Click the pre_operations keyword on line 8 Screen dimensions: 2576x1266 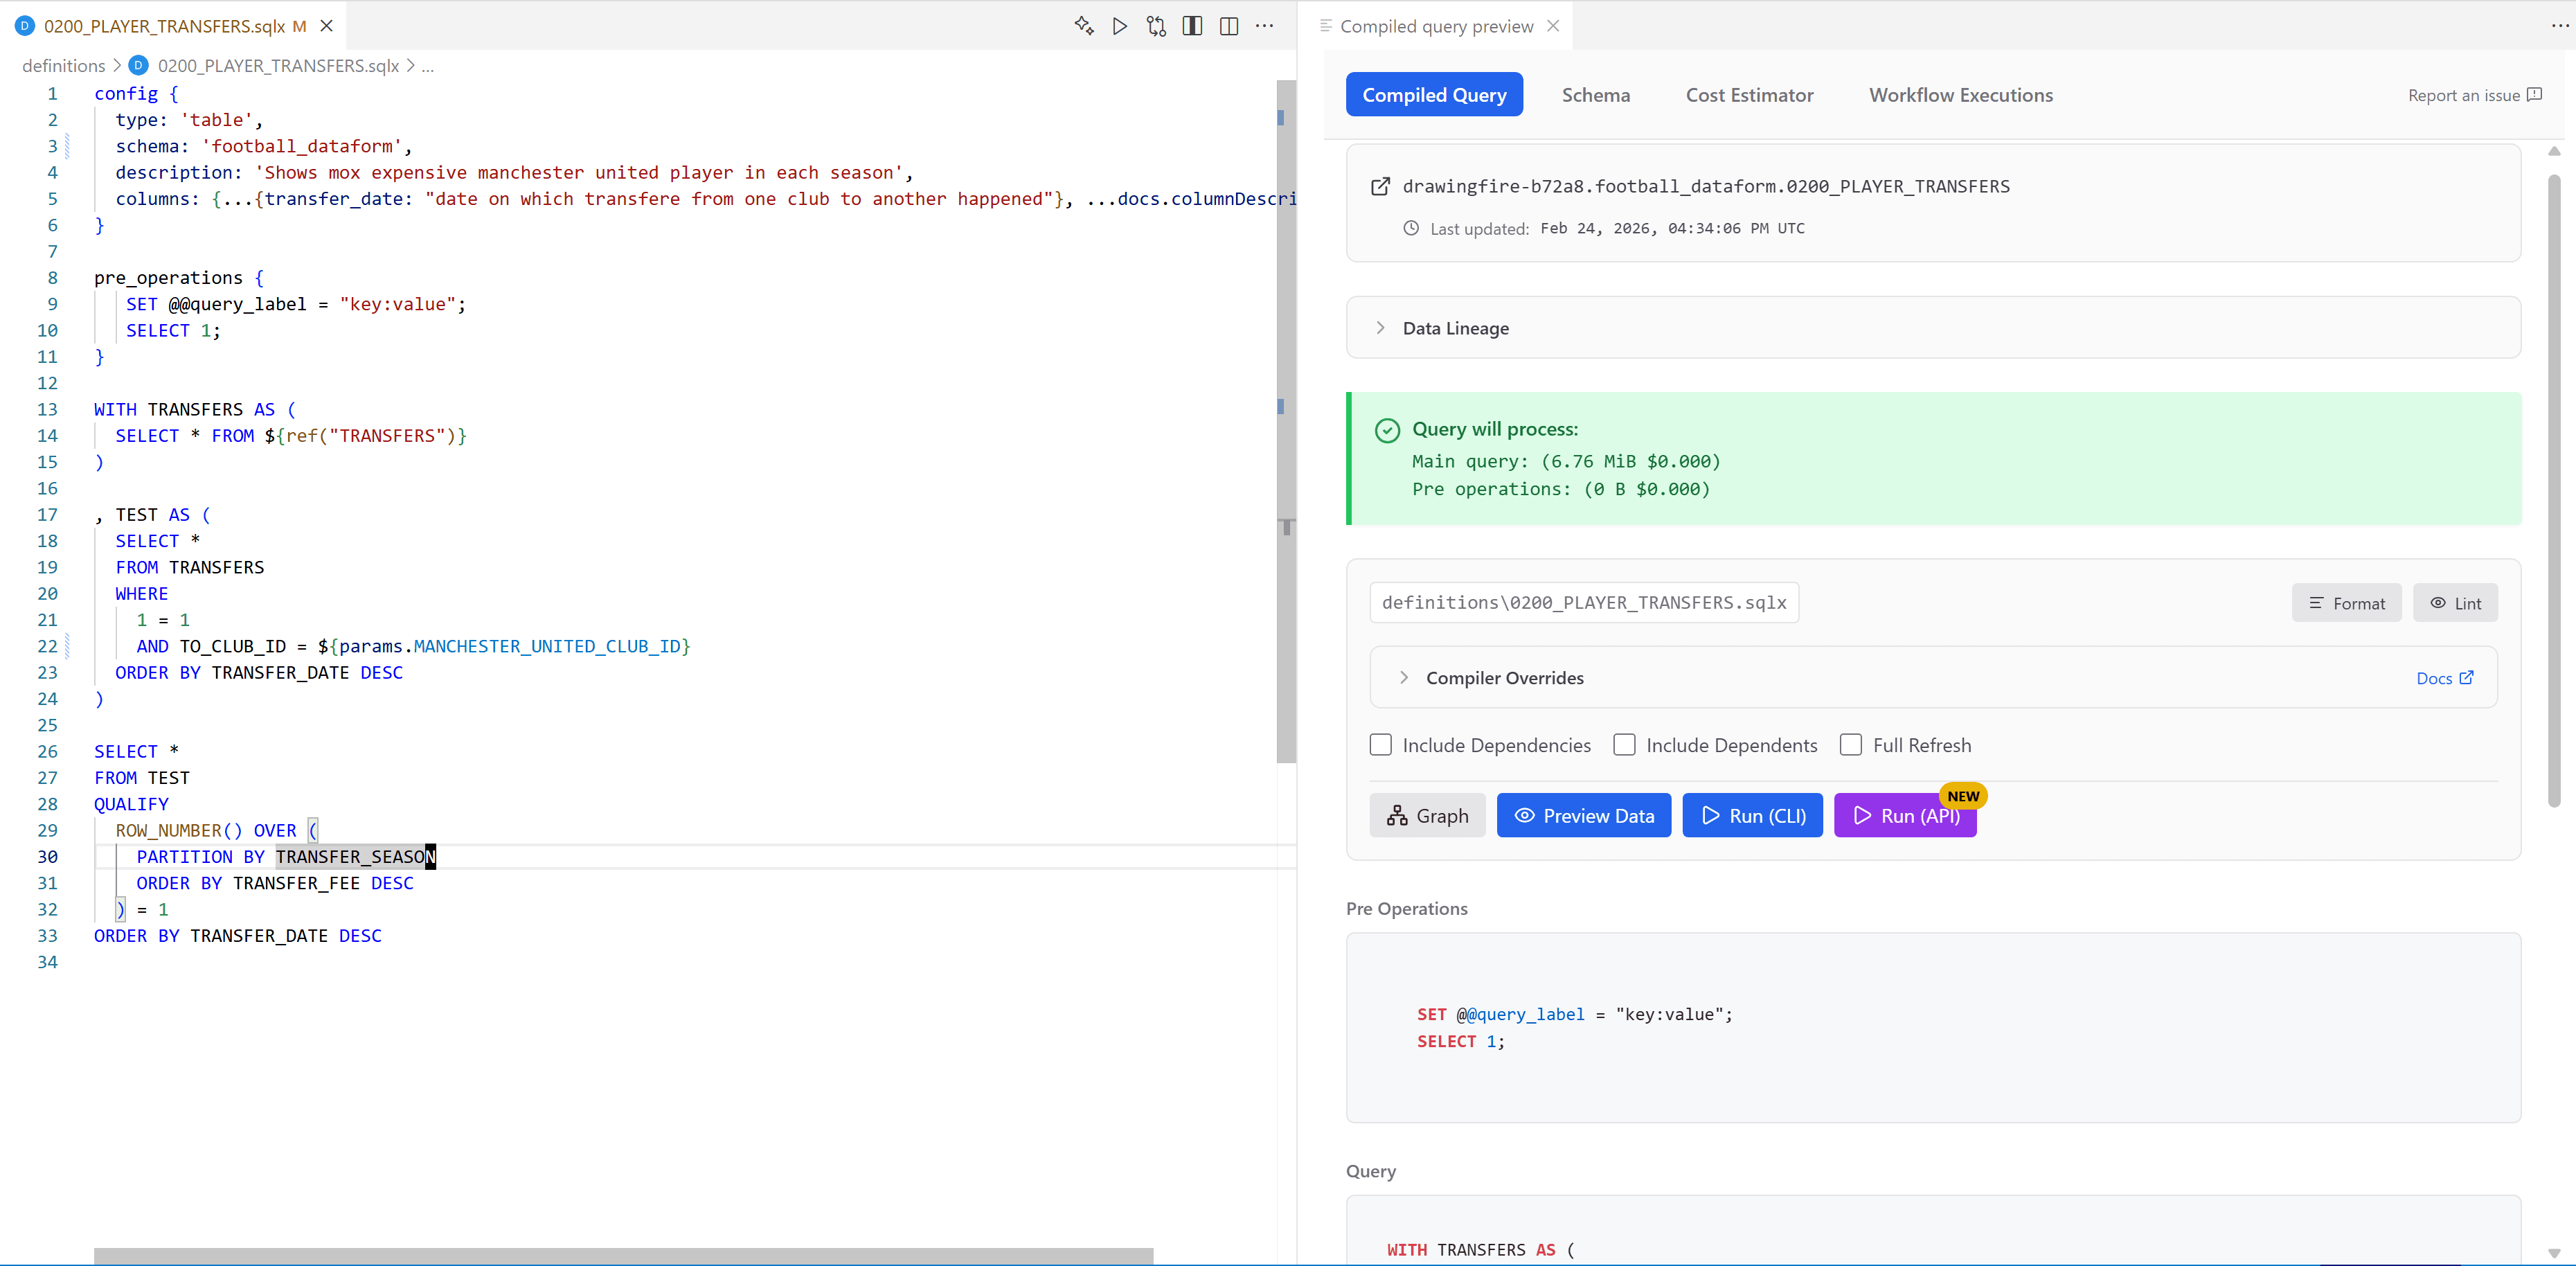pyautogui.click(x=168, y=278)
